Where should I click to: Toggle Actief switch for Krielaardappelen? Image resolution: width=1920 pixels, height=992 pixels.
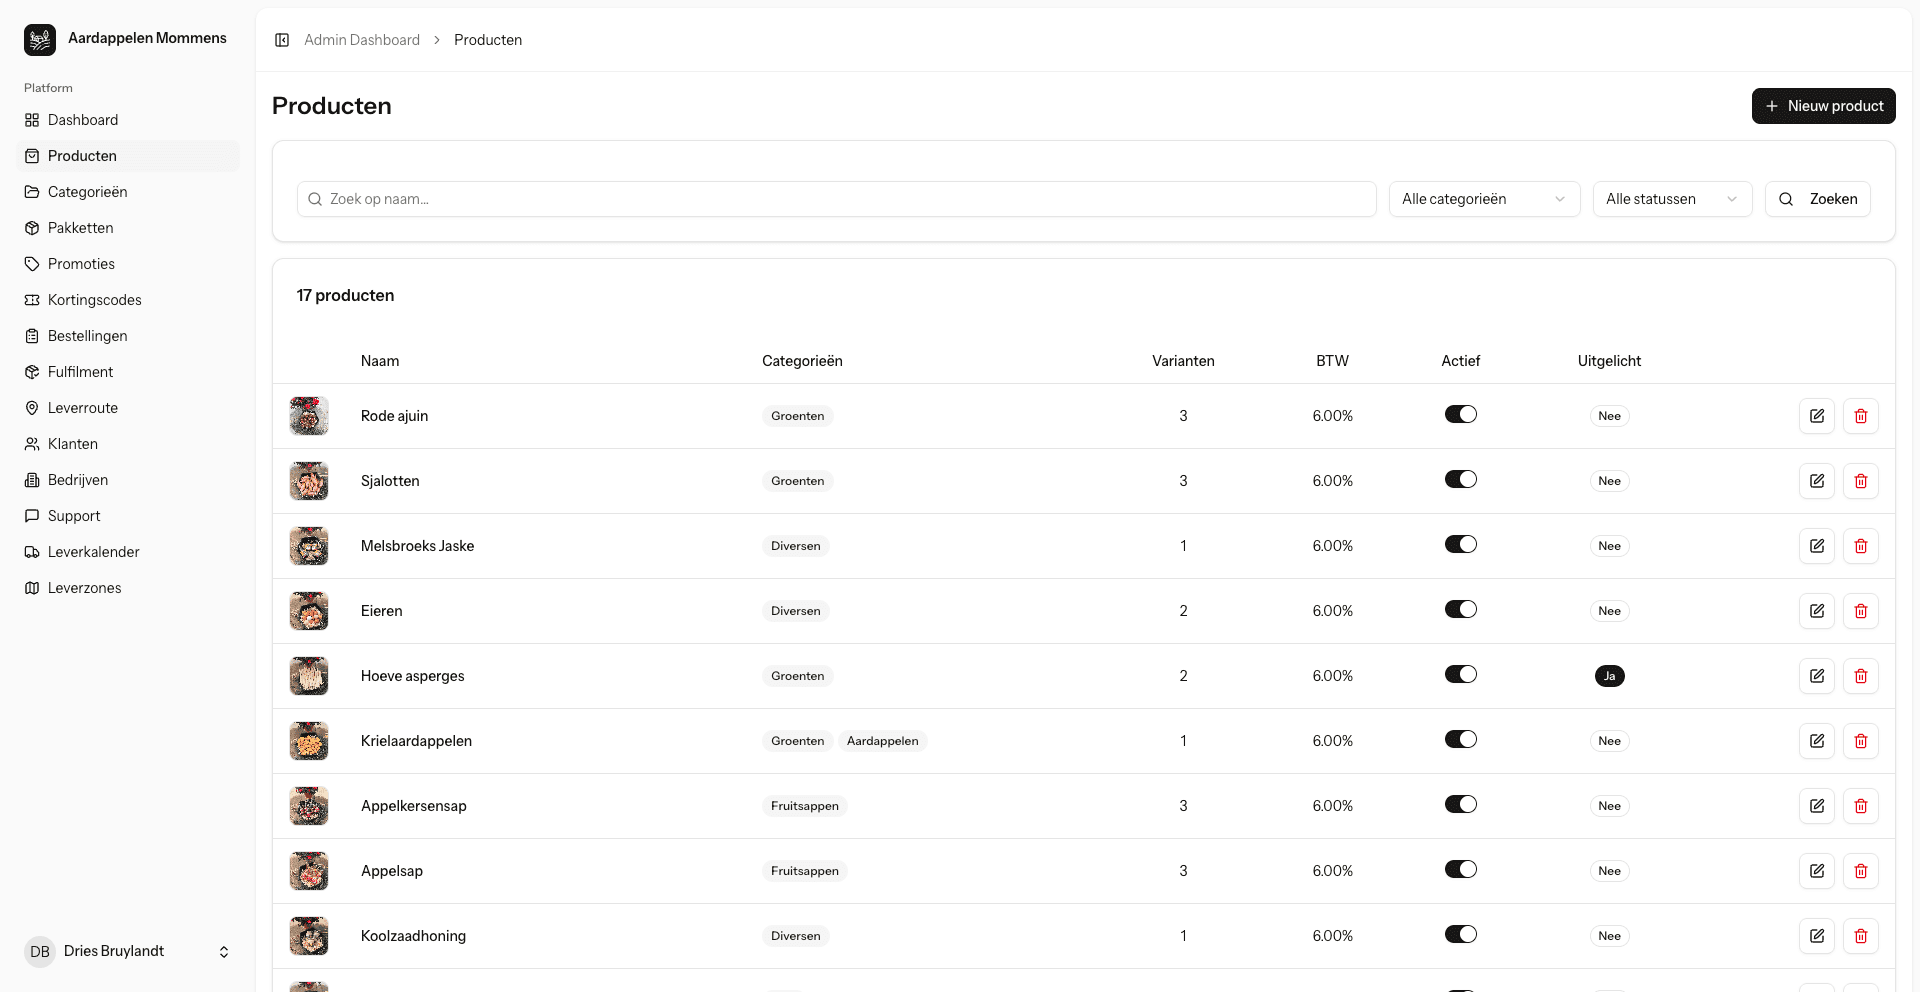(1460, 739)
